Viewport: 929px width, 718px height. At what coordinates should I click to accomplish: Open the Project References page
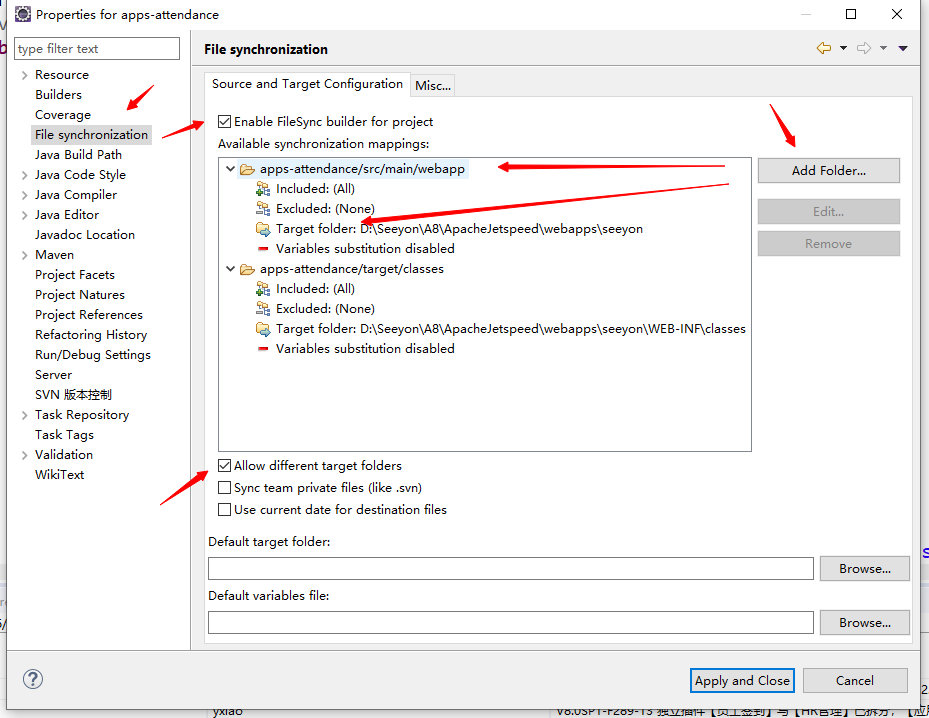click(89, 315)
